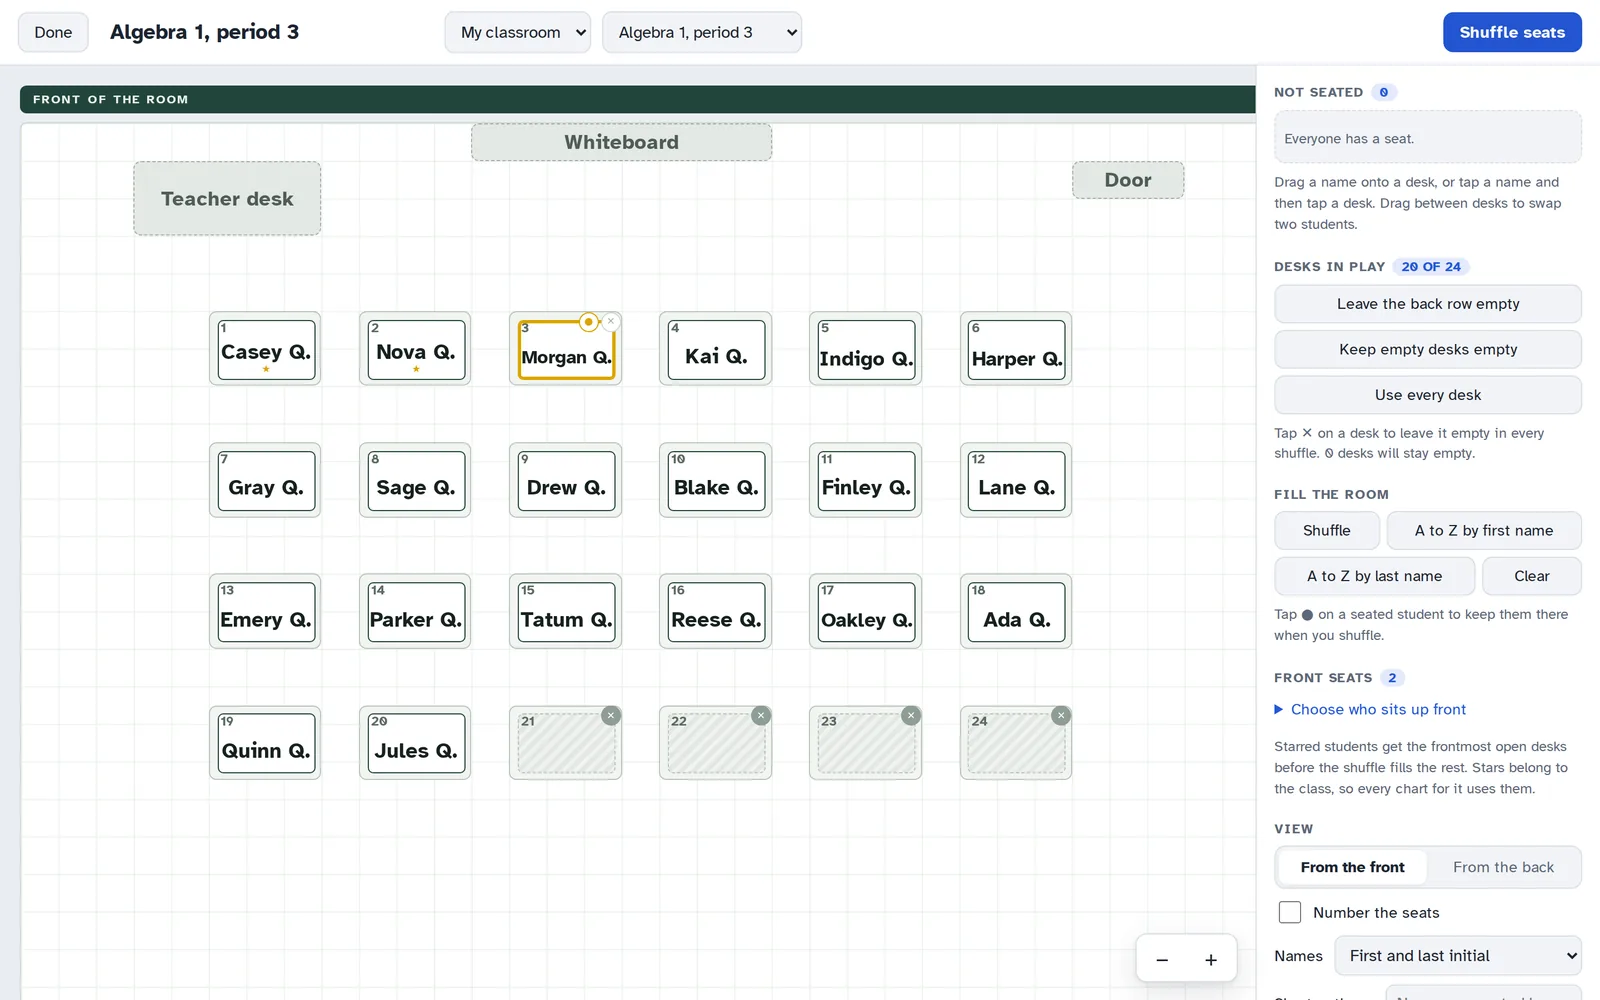Mark desk 3 empty using its X icon

click(x=611, y=322)
